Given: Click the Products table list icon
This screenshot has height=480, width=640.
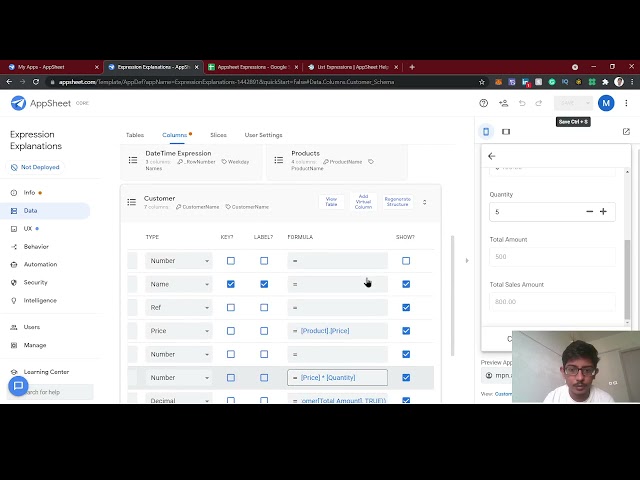Looking at the screenshot, I should (x=279, y=160).
